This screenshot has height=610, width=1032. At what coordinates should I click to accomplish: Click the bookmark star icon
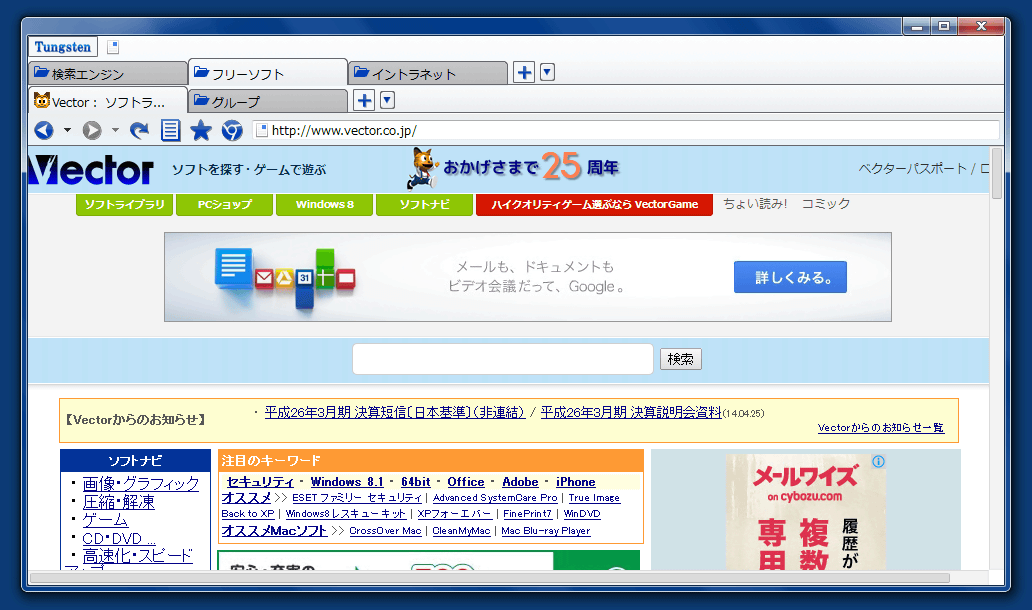click(x=201, y=130)
